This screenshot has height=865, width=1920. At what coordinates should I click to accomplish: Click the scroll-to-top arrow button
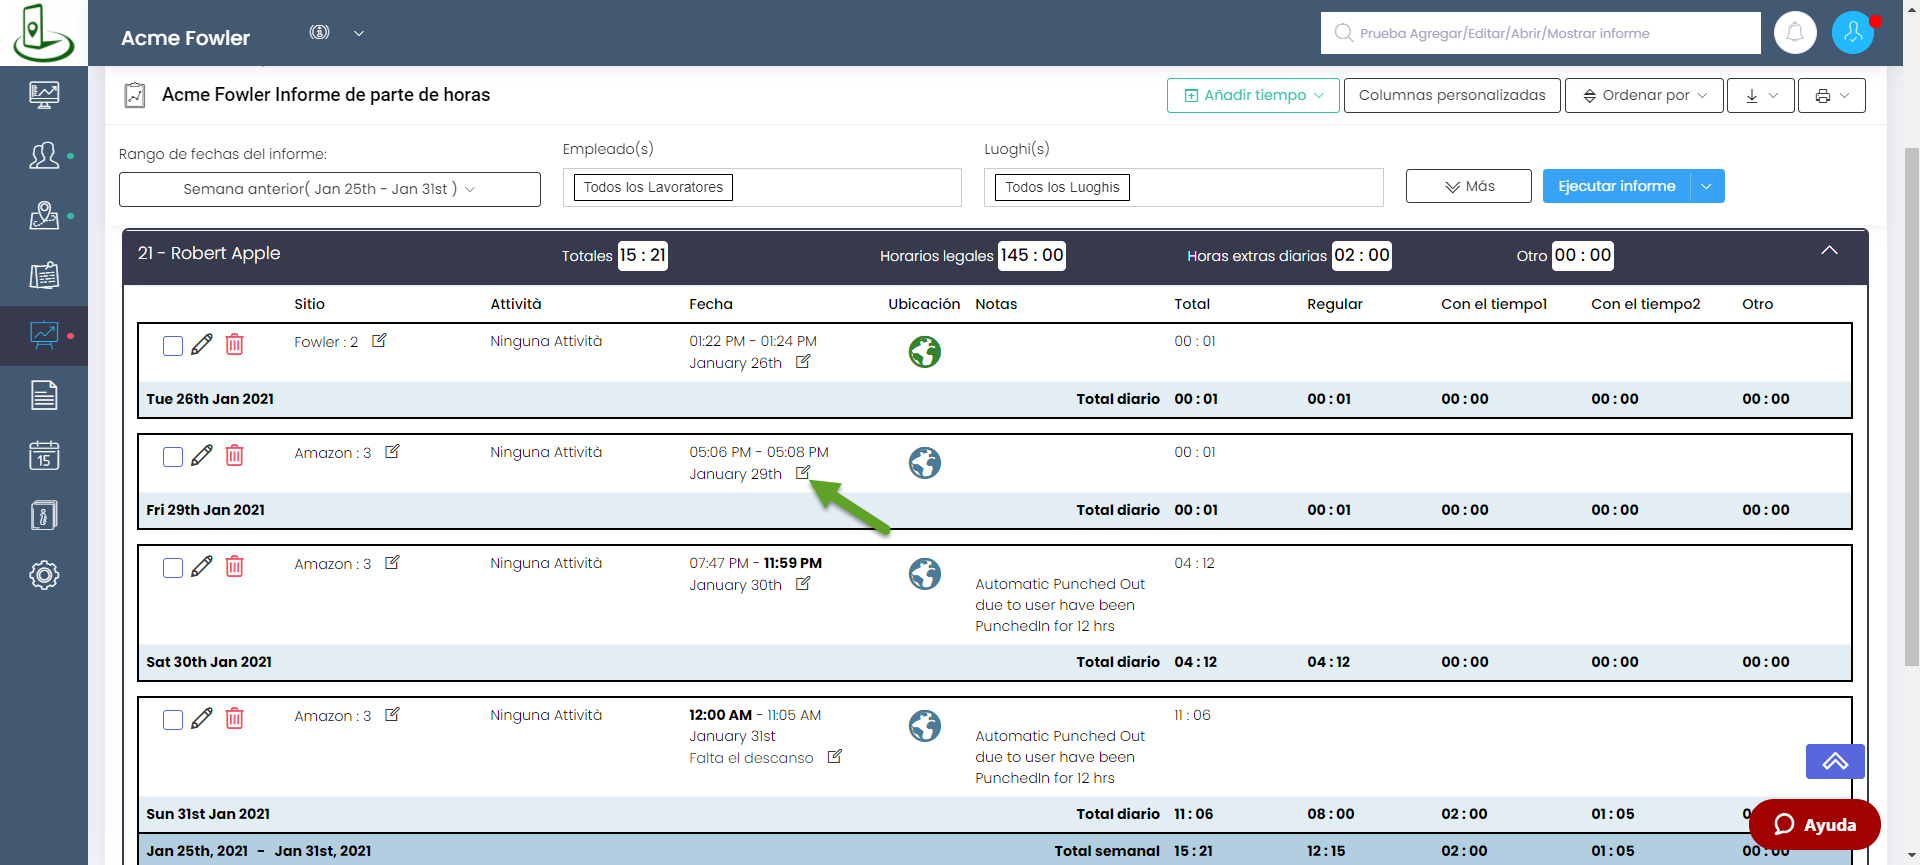[1834, 762]
